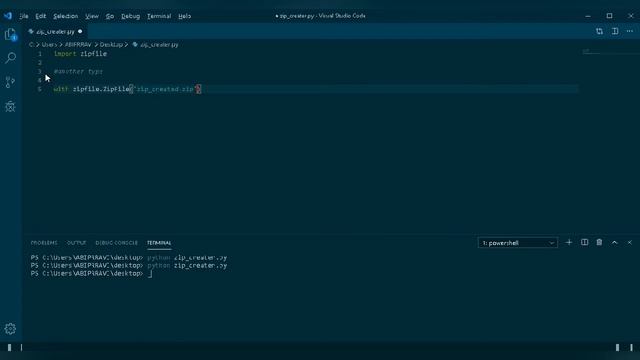Open the Source Control view
Image resolution: width=640 pixels, height=360 pixels.
click(x=11, y=82)
